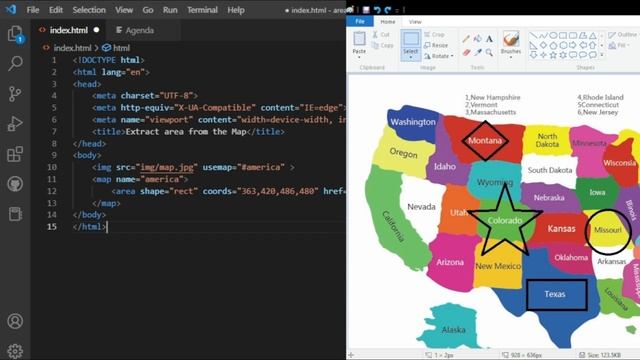Click Redo in Paint quick access toolbar
The image size is (640, 360).
[x=387, y=9]
